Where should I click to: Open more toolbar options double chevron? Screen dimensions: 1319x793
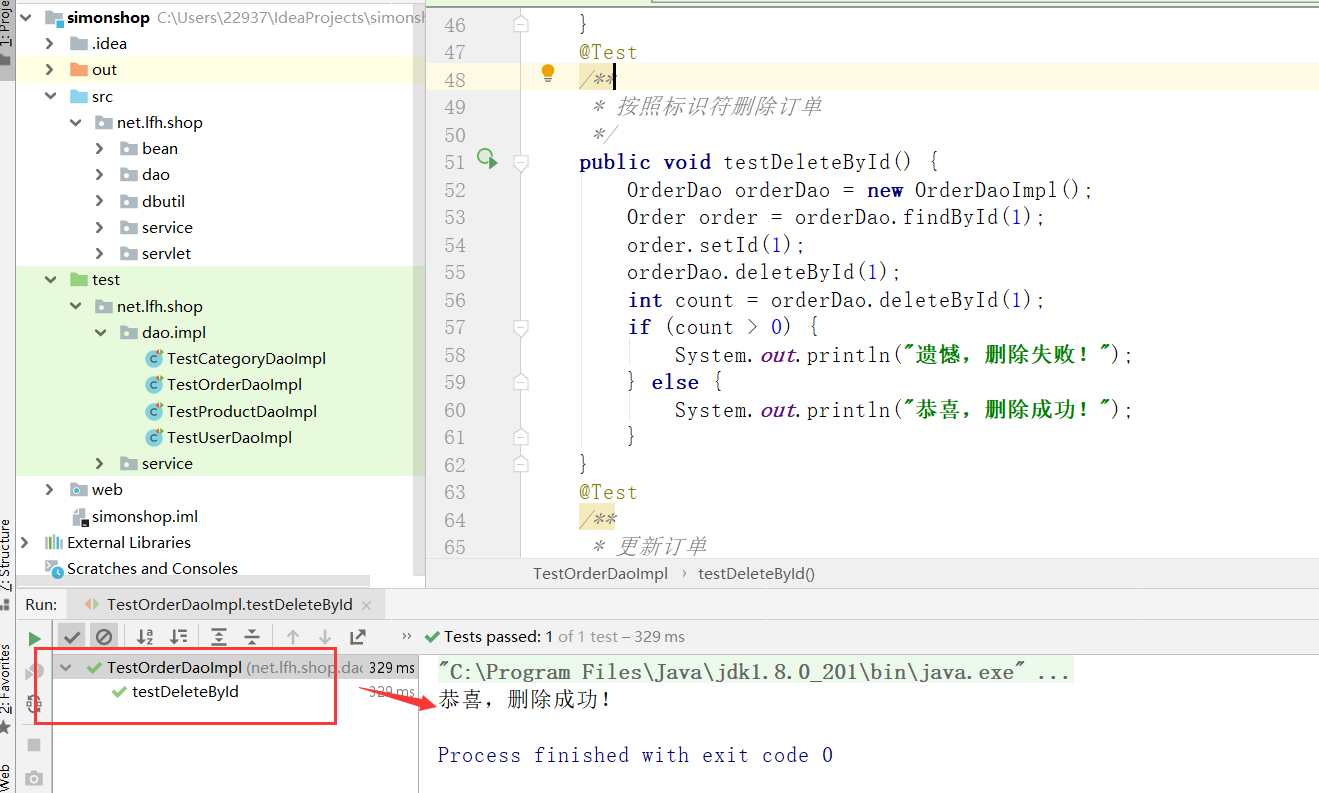pos(407,635)
